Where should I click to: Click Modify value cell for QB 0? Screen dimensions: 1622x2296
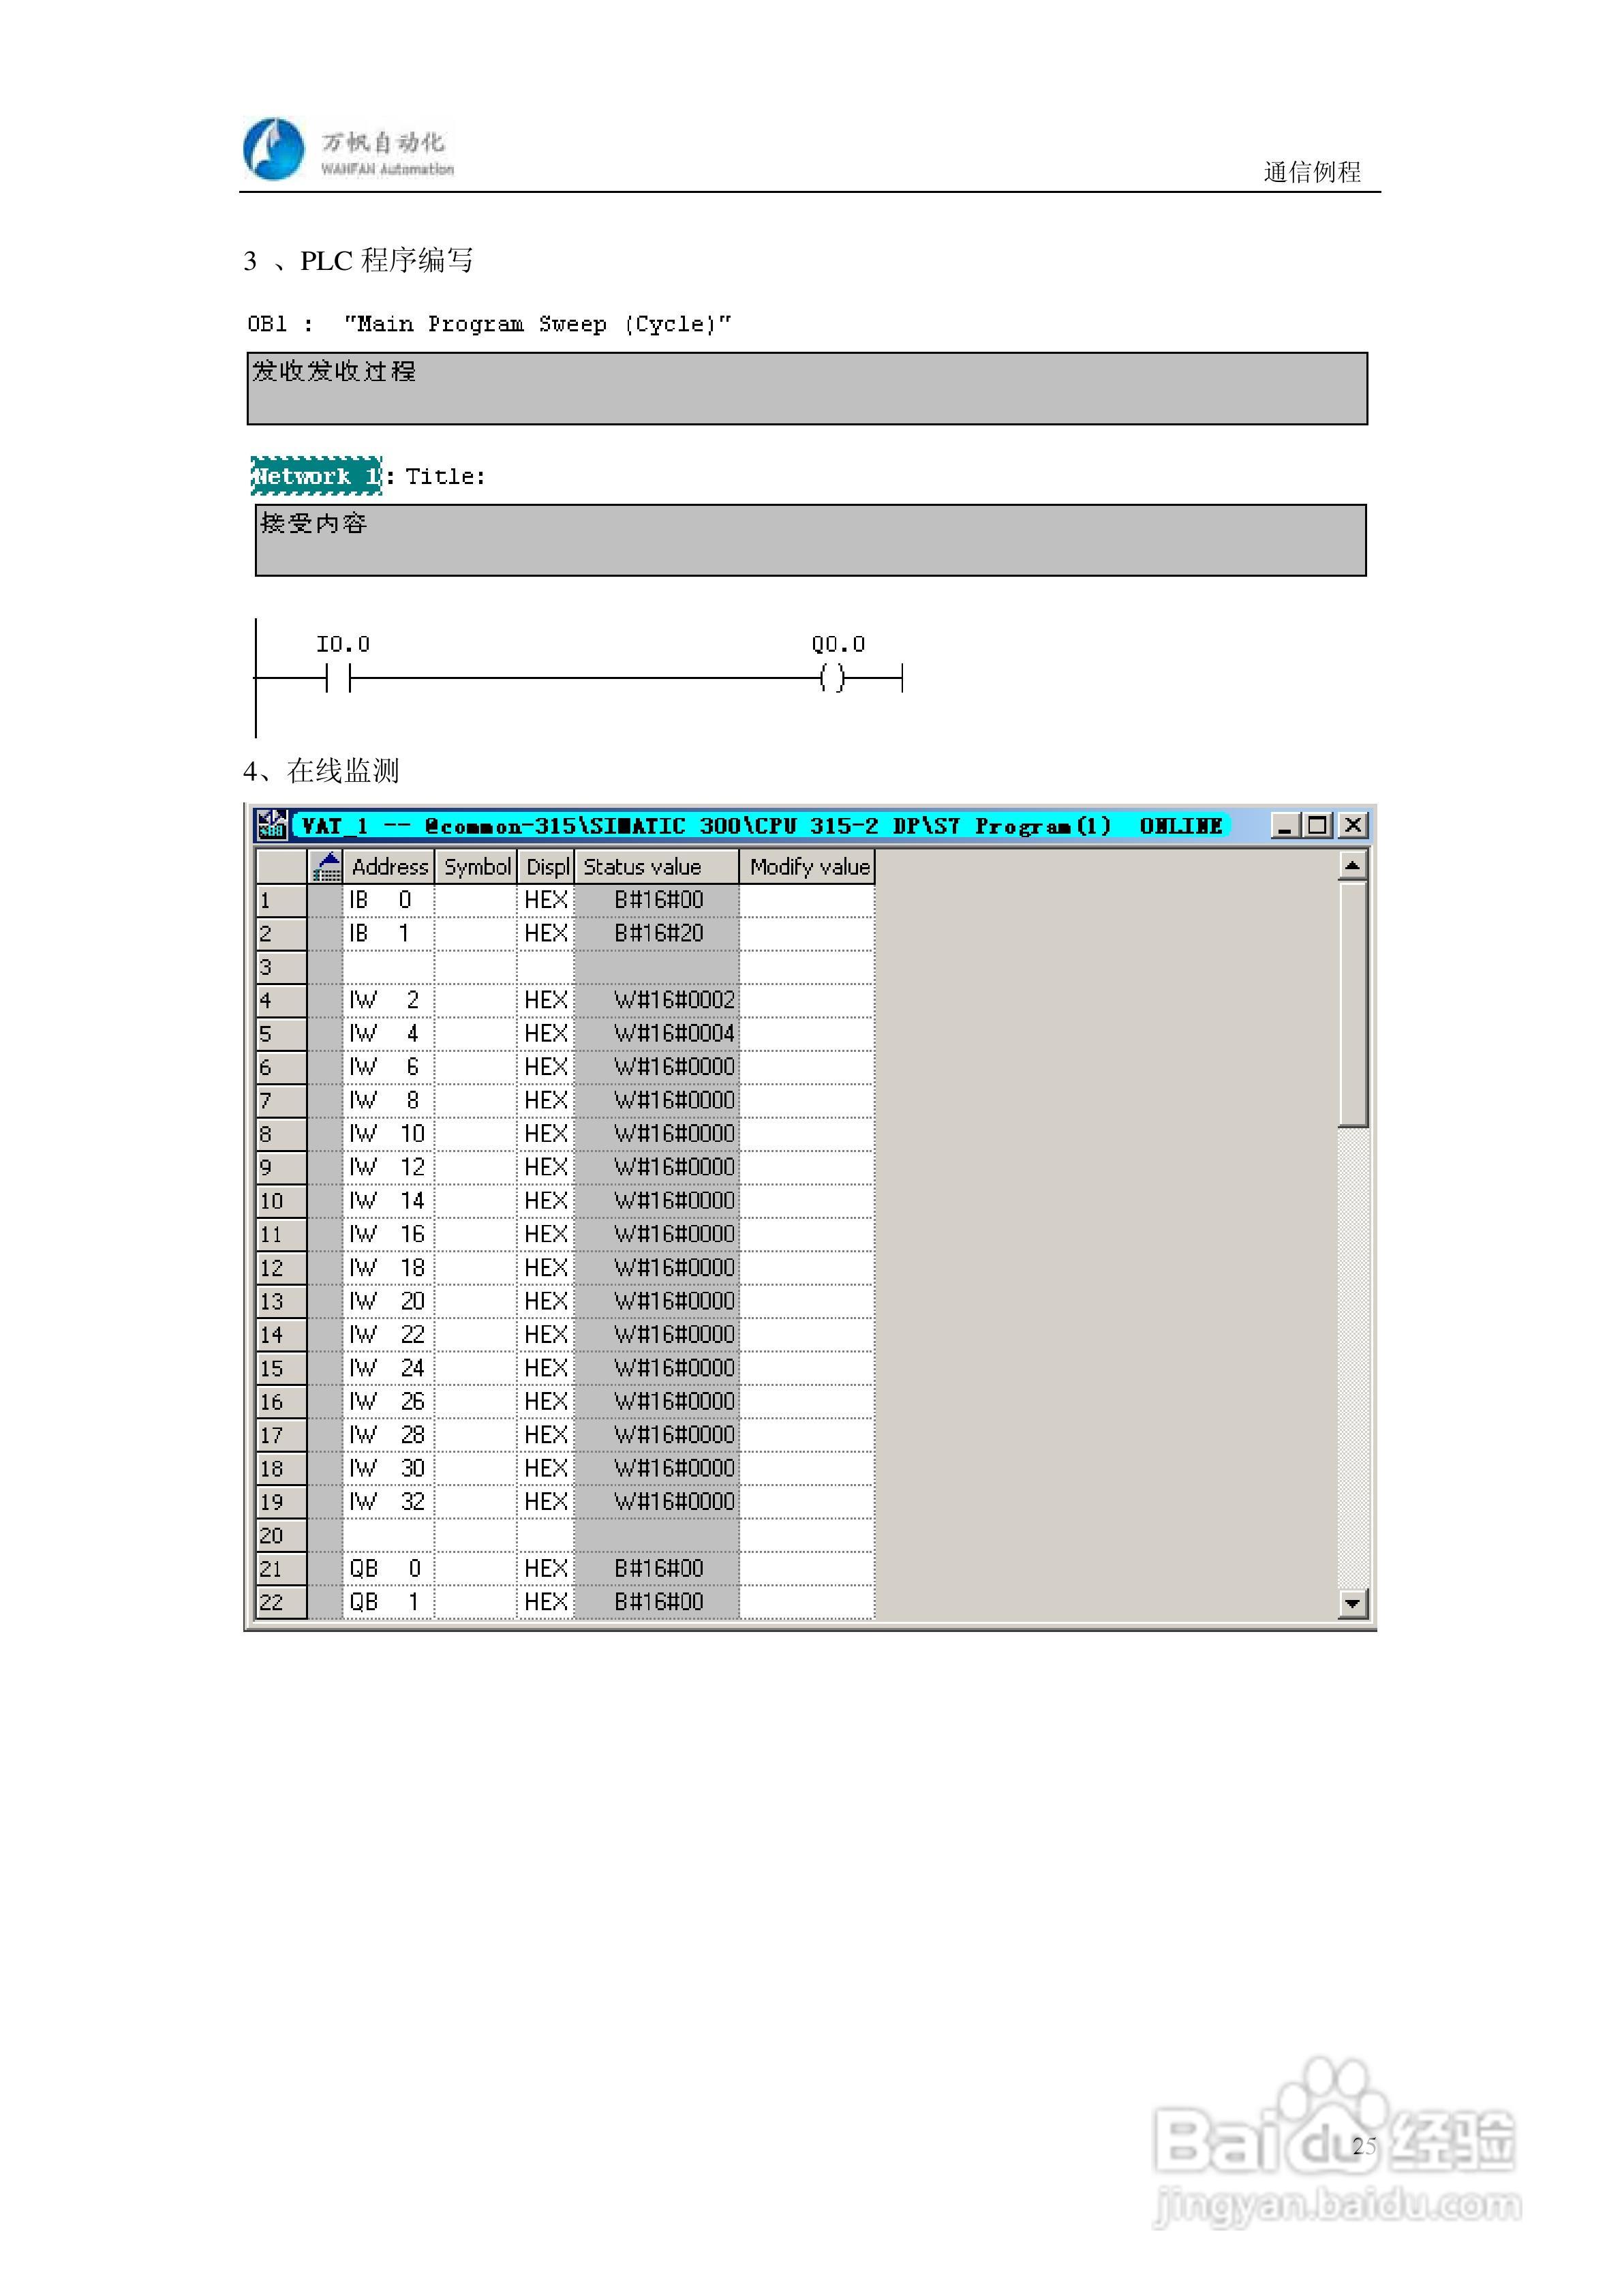click(x=807, y=1569)
